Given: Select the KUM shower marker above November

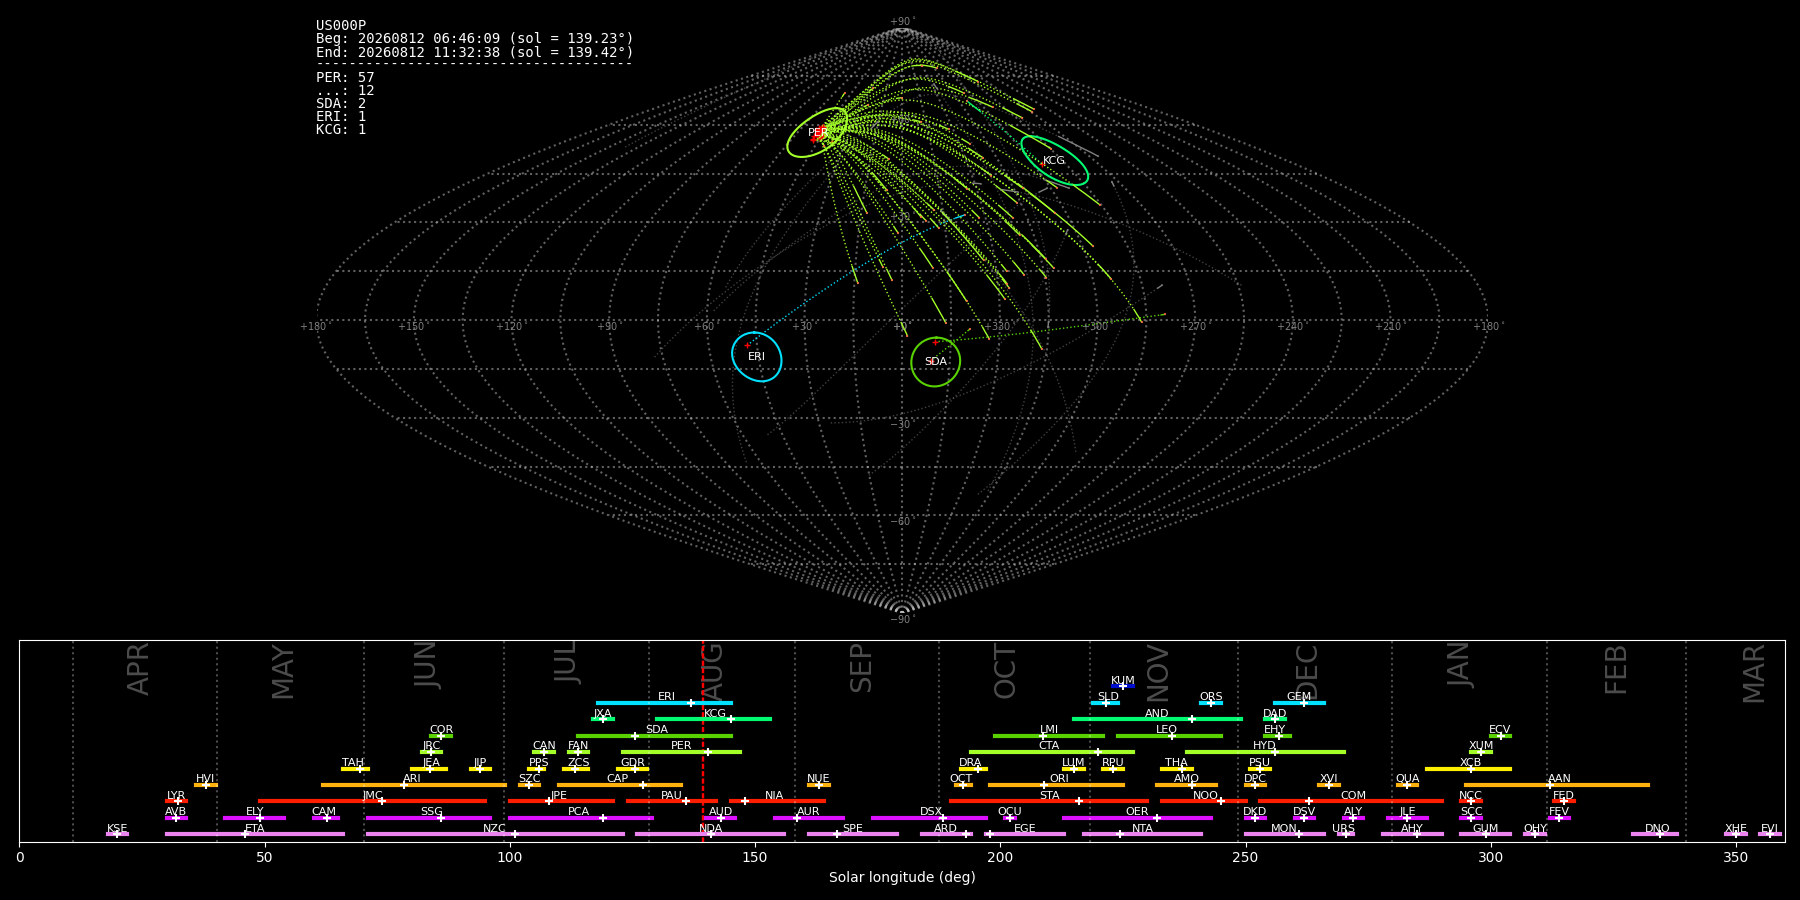Looking at the screenshot, I should (1123, 686).
